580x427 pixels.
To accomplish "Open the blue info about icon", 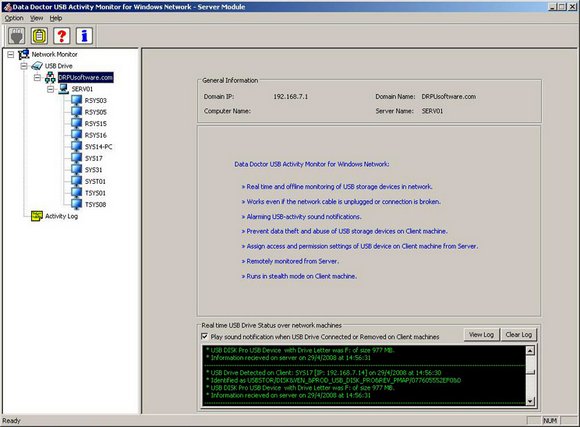I will click(x=84, y=36).
